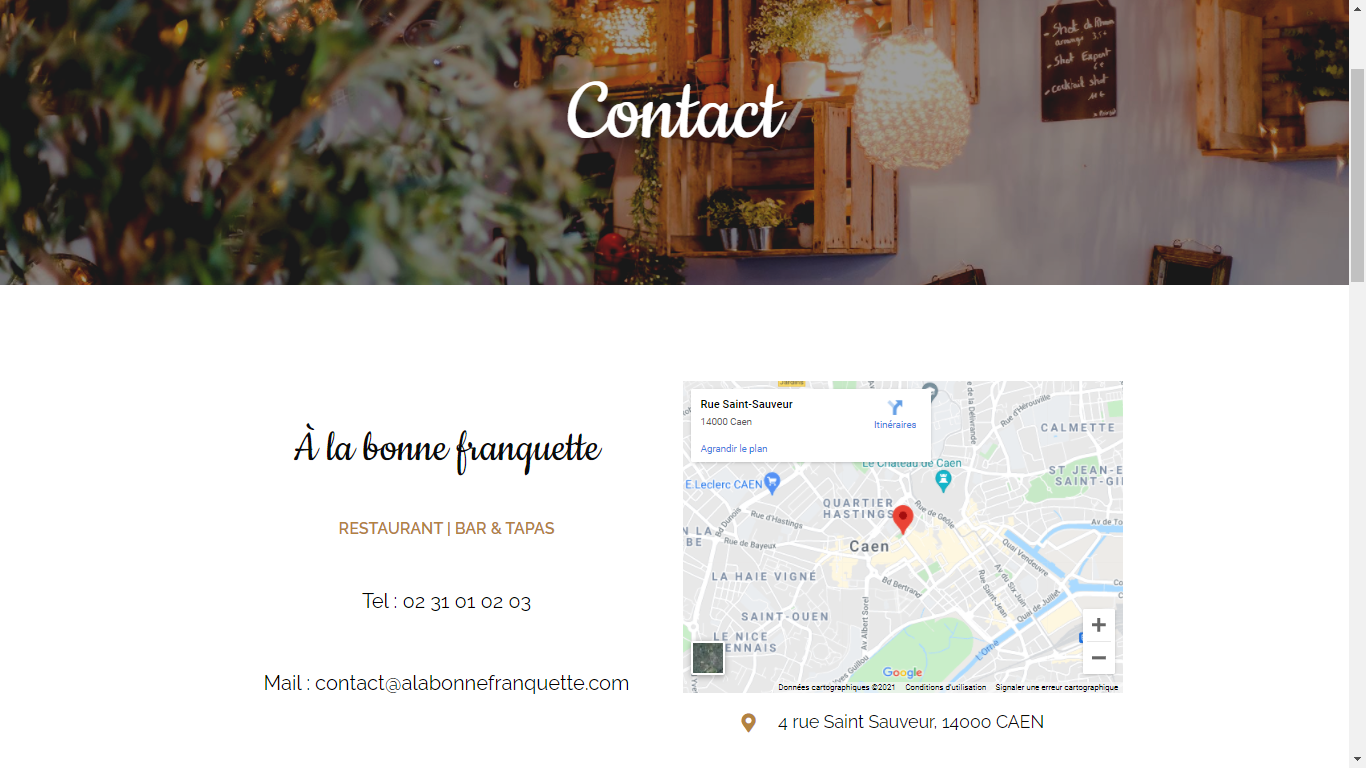Switch to satellite view via map thumbnail

tap(708, 658)
